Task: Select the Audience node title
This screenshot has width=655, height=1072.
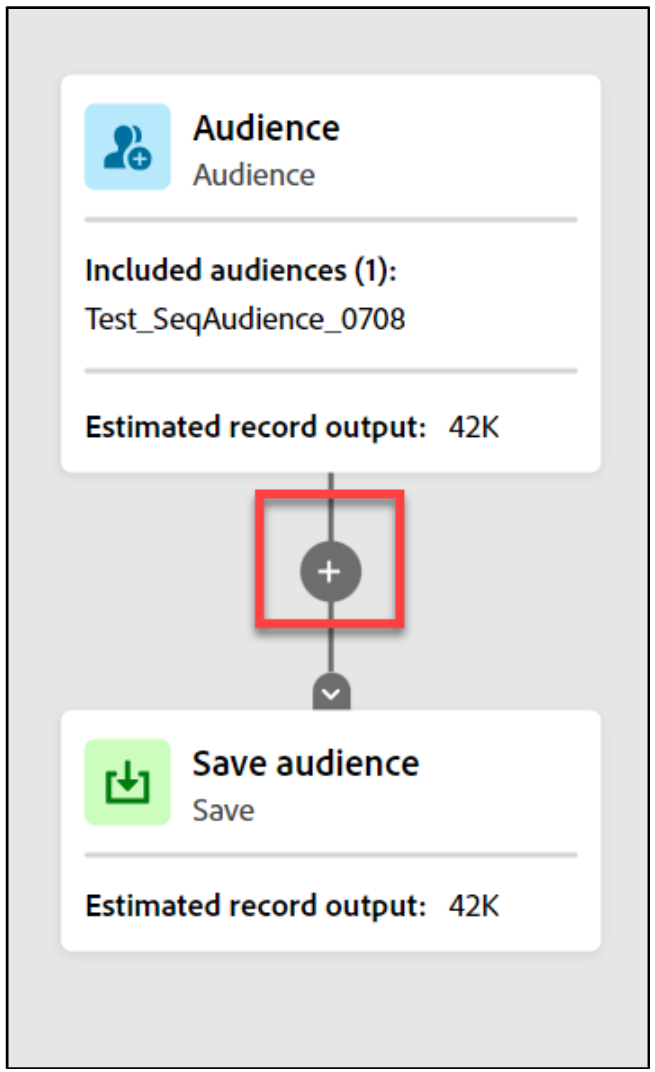Action: coord(266,129)
